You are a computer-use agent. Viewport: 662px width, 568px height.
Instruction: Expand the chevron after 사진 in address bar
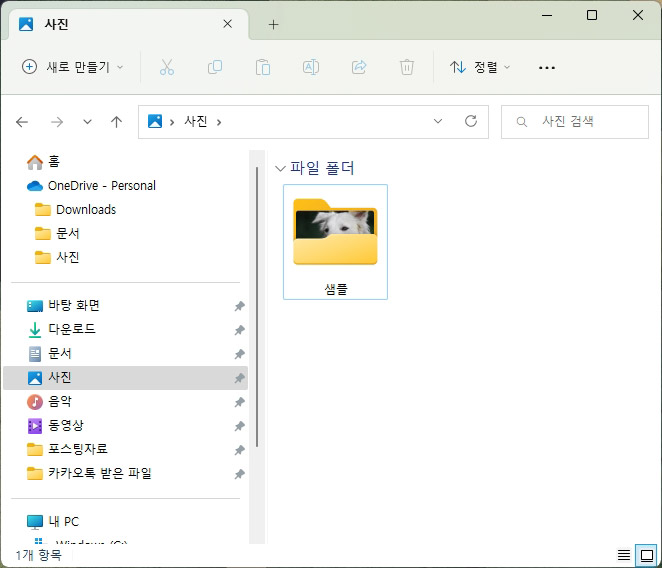(x=219, y=122)
